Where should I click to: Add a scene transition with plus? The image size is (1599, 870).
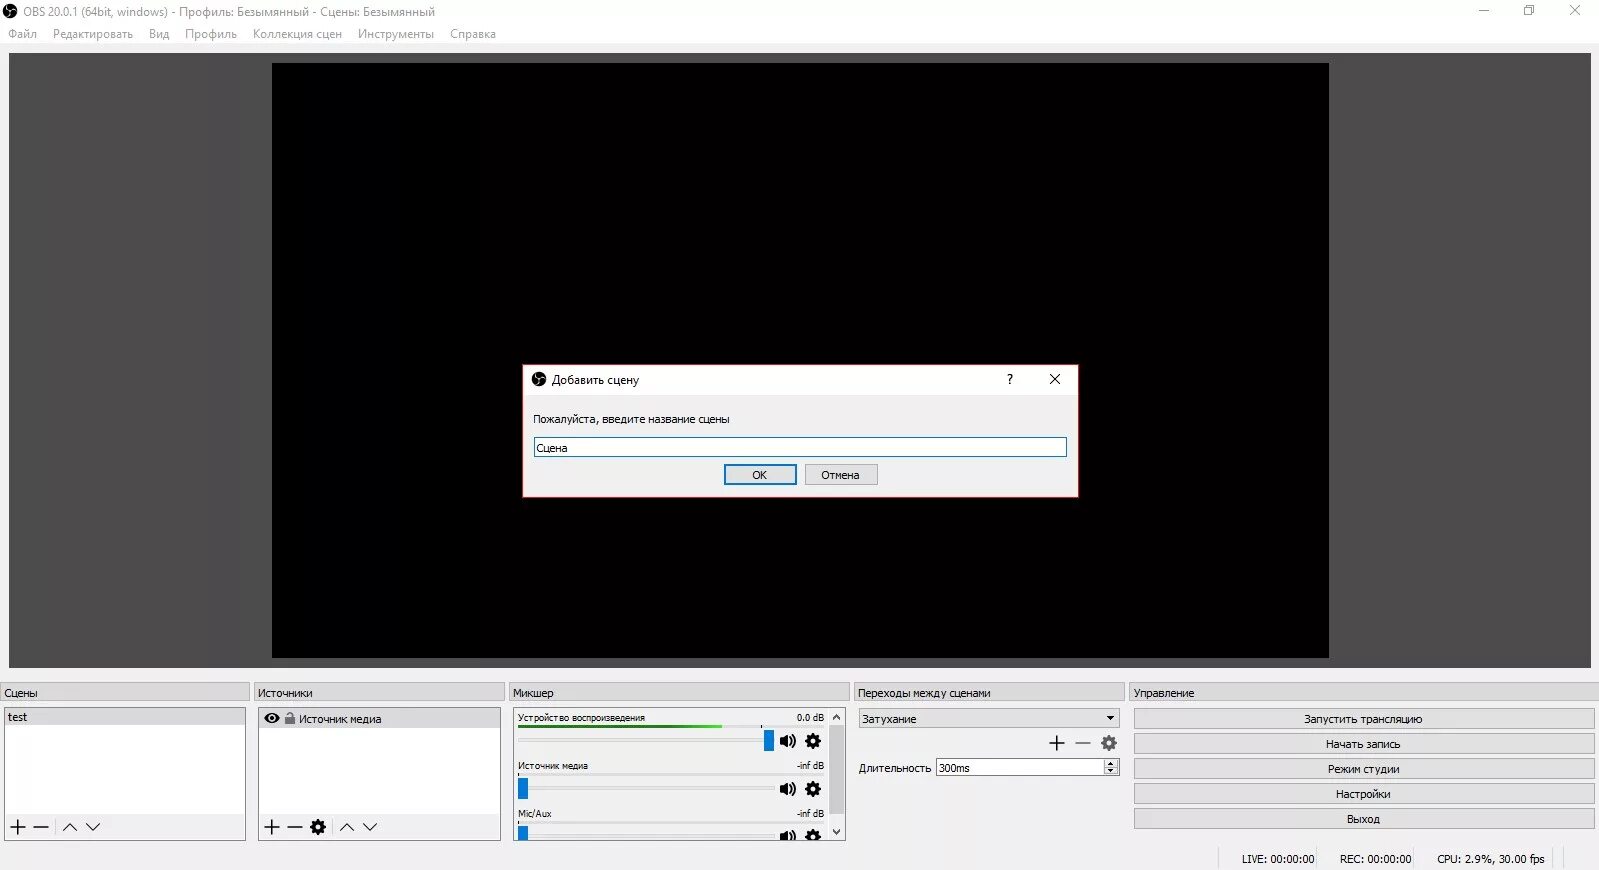coord(1057,743)
